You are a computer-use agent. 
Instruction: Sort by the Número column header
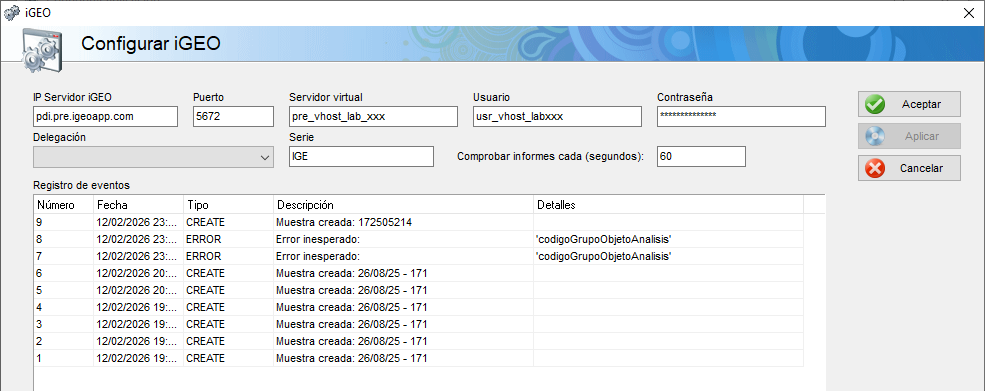tap(63, 205)
